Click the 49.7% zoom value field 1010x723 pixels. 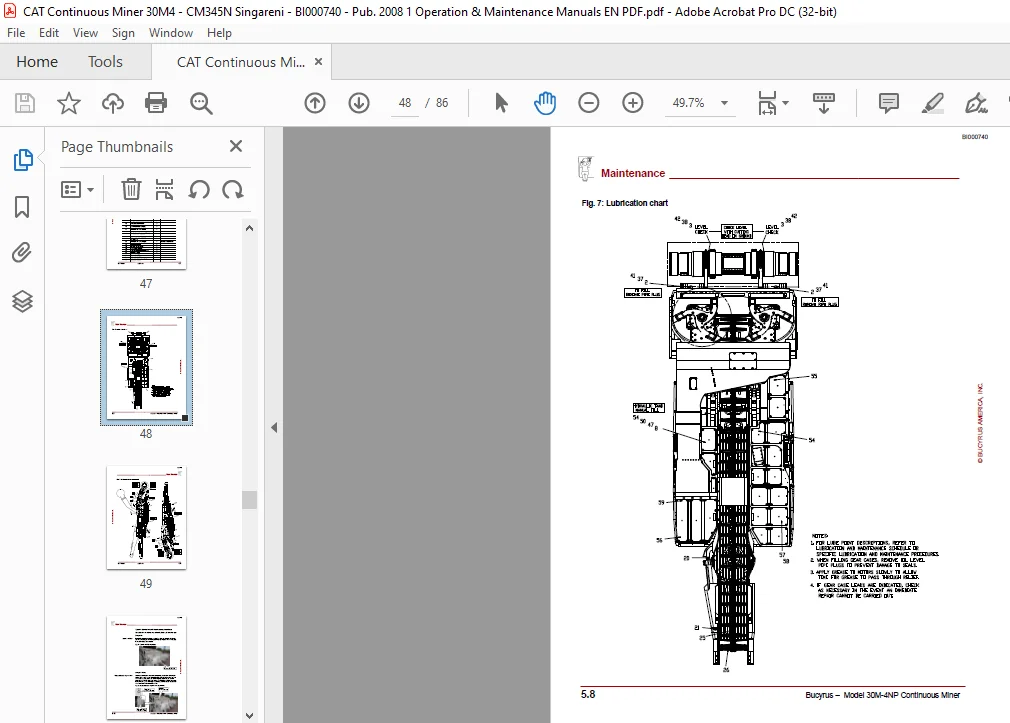click(689, 103)
